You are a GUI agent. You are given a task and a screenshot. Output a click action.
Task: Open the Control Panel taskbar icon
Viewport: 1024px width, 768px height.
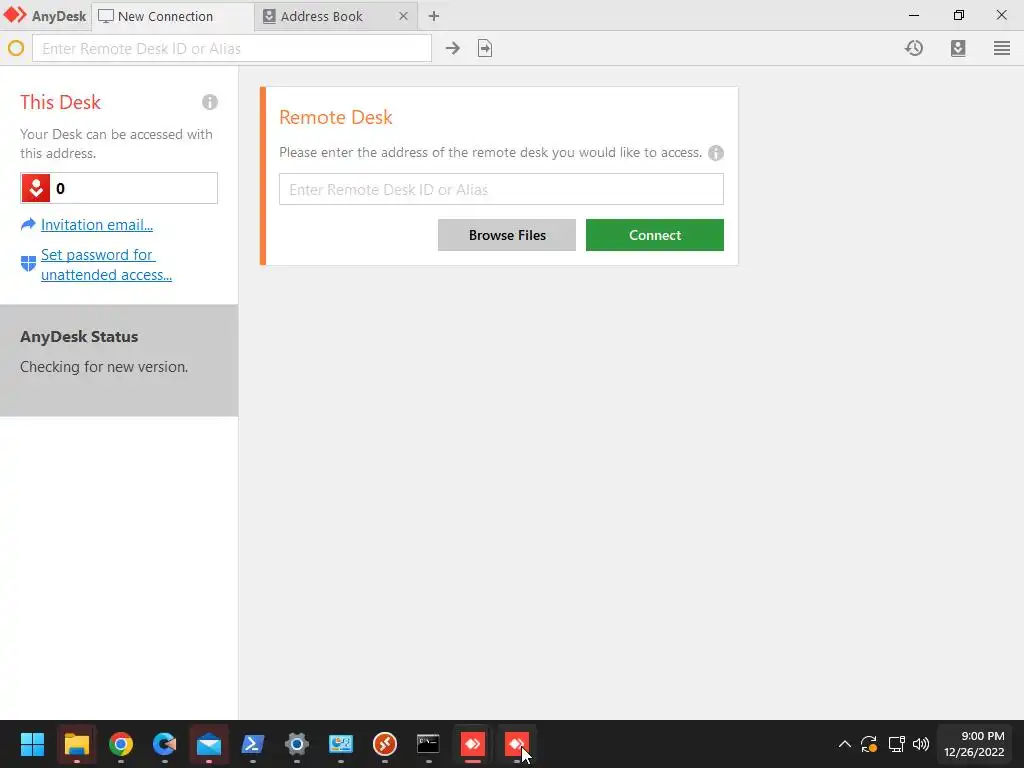341,744
